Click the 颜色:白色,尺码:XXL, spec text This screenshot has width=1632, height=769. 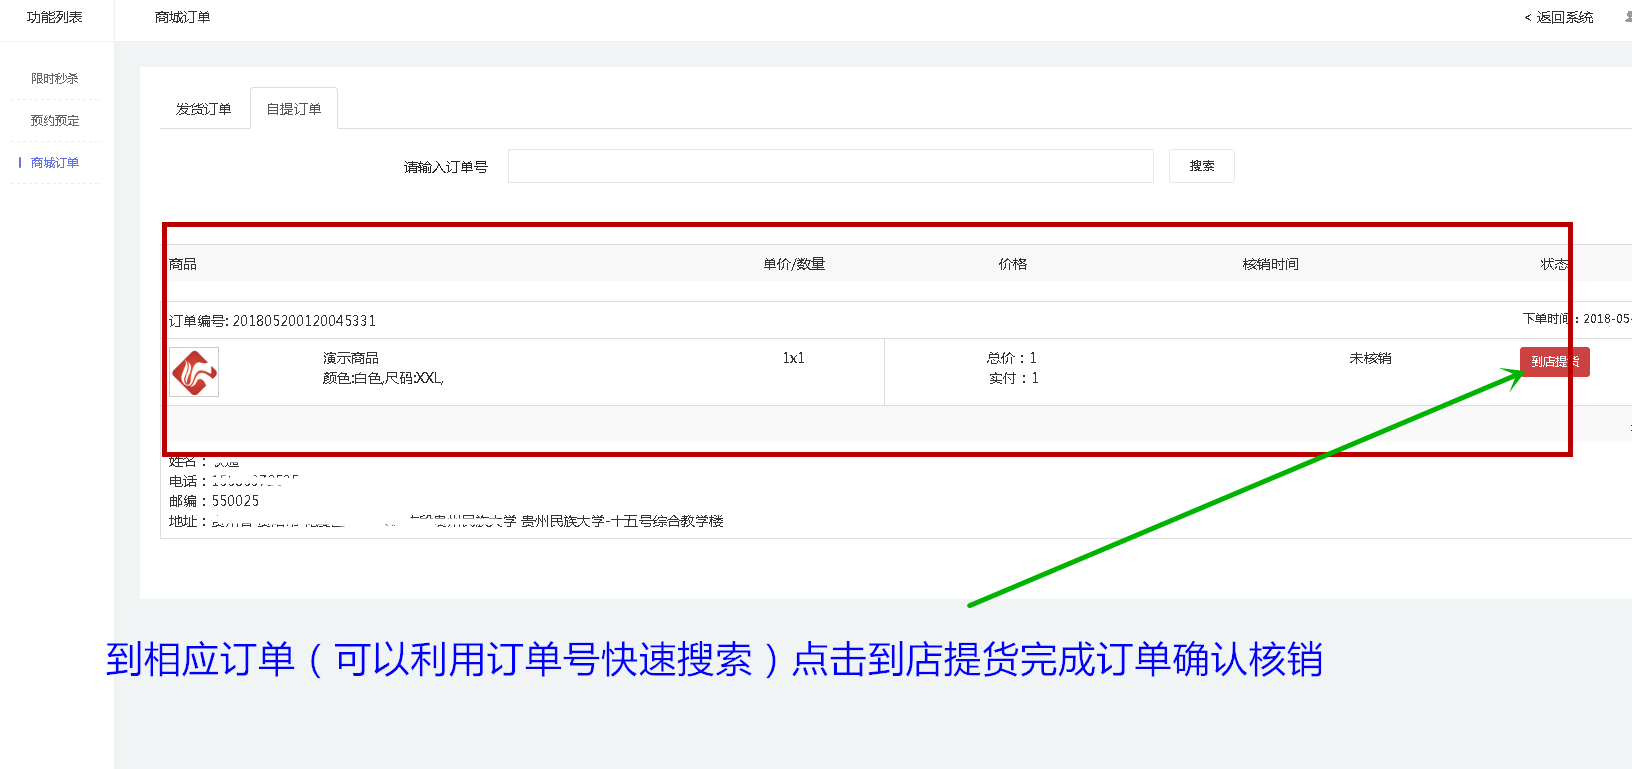[x=383, y=378]
